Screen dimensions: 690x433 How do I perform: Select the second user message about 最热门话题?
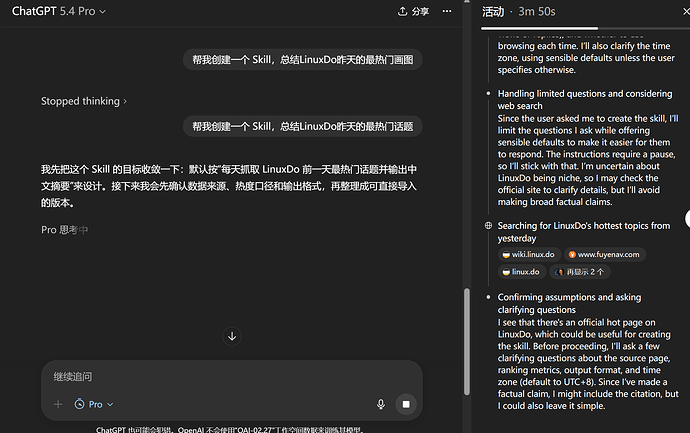[x=303, y=126]
